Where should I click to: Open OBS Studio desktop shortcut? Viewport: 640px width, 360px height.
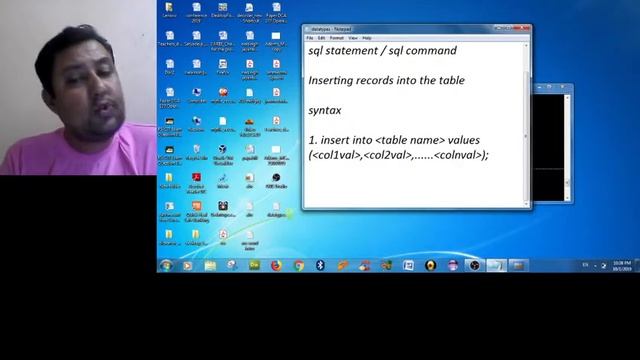click(276, 181)
